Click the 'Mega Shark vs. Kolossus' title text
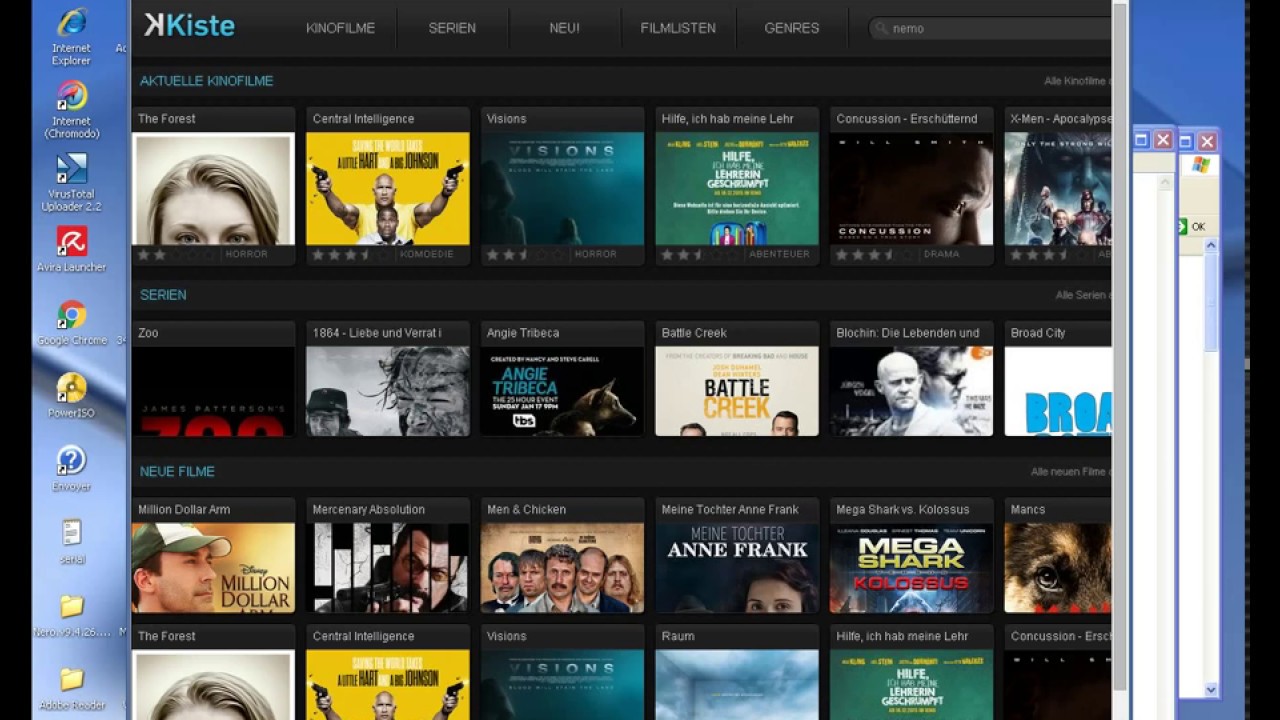The width and height of the screenshot is (1280, 720). pyautogui.click(x=903, y=510)
